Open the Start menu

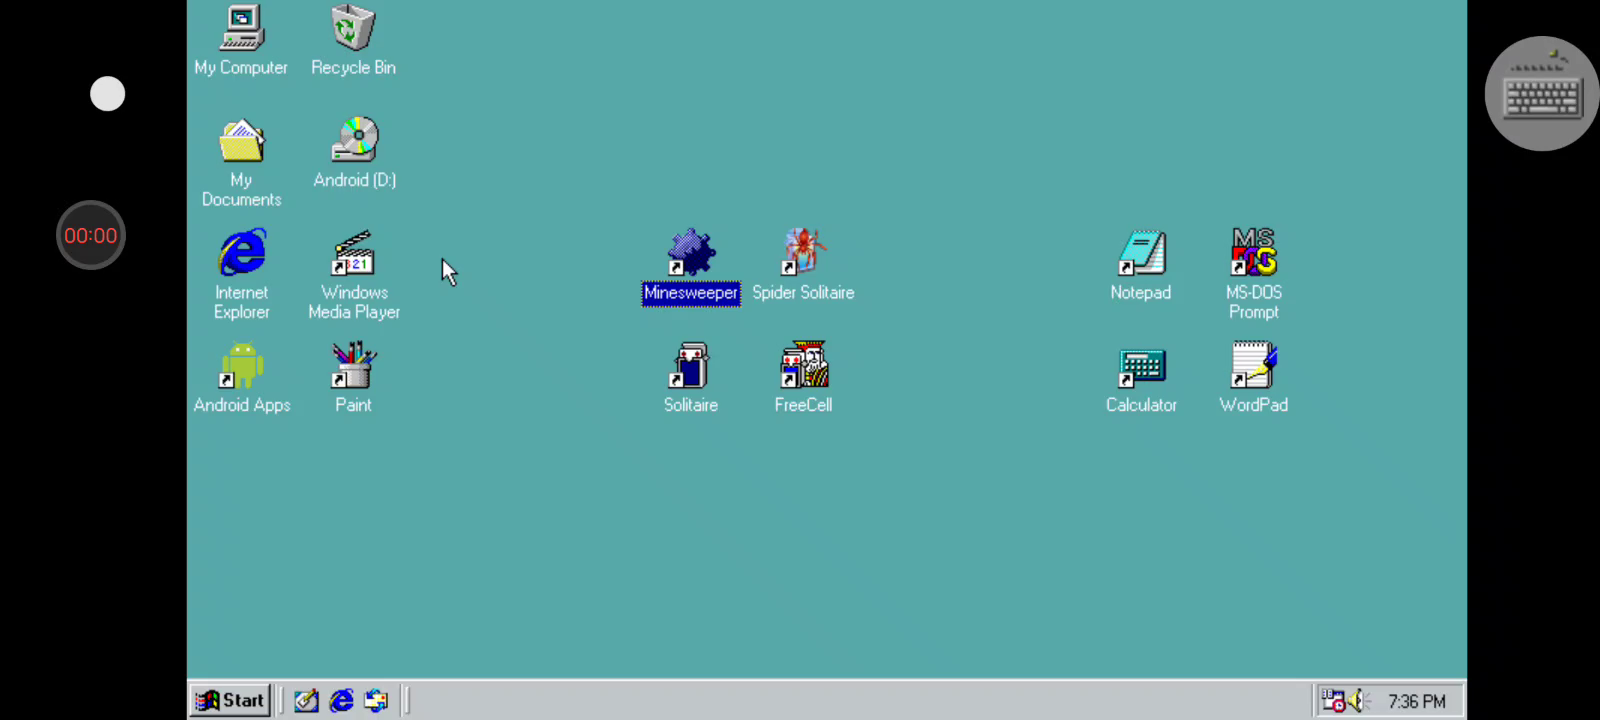click(x=230, y=701)
